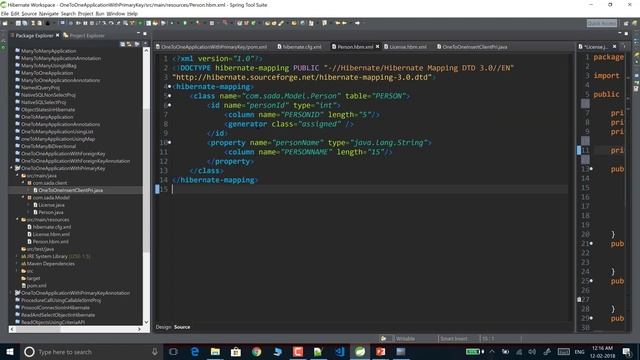640x360 pixels.
Task: Close the License.java editor tab on right
Action: 614,47
